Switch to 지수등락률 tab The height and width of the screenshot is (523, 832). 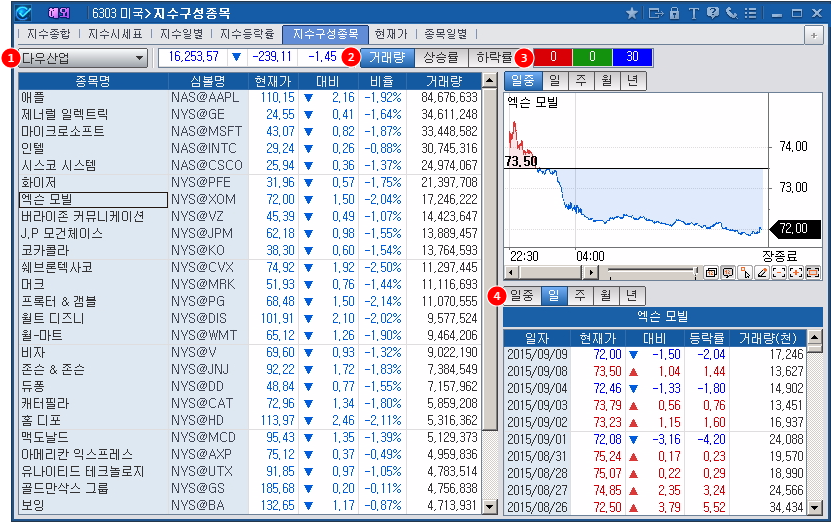(247, 34)
